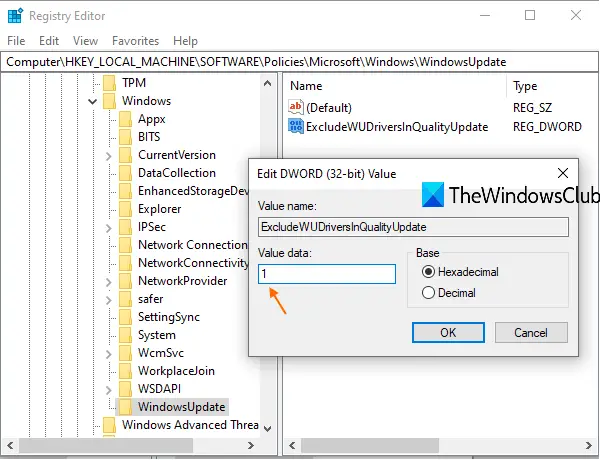This screenshot has height=460, width=600.
Task: Select the safer folder icon
Action: click(126, 299)
